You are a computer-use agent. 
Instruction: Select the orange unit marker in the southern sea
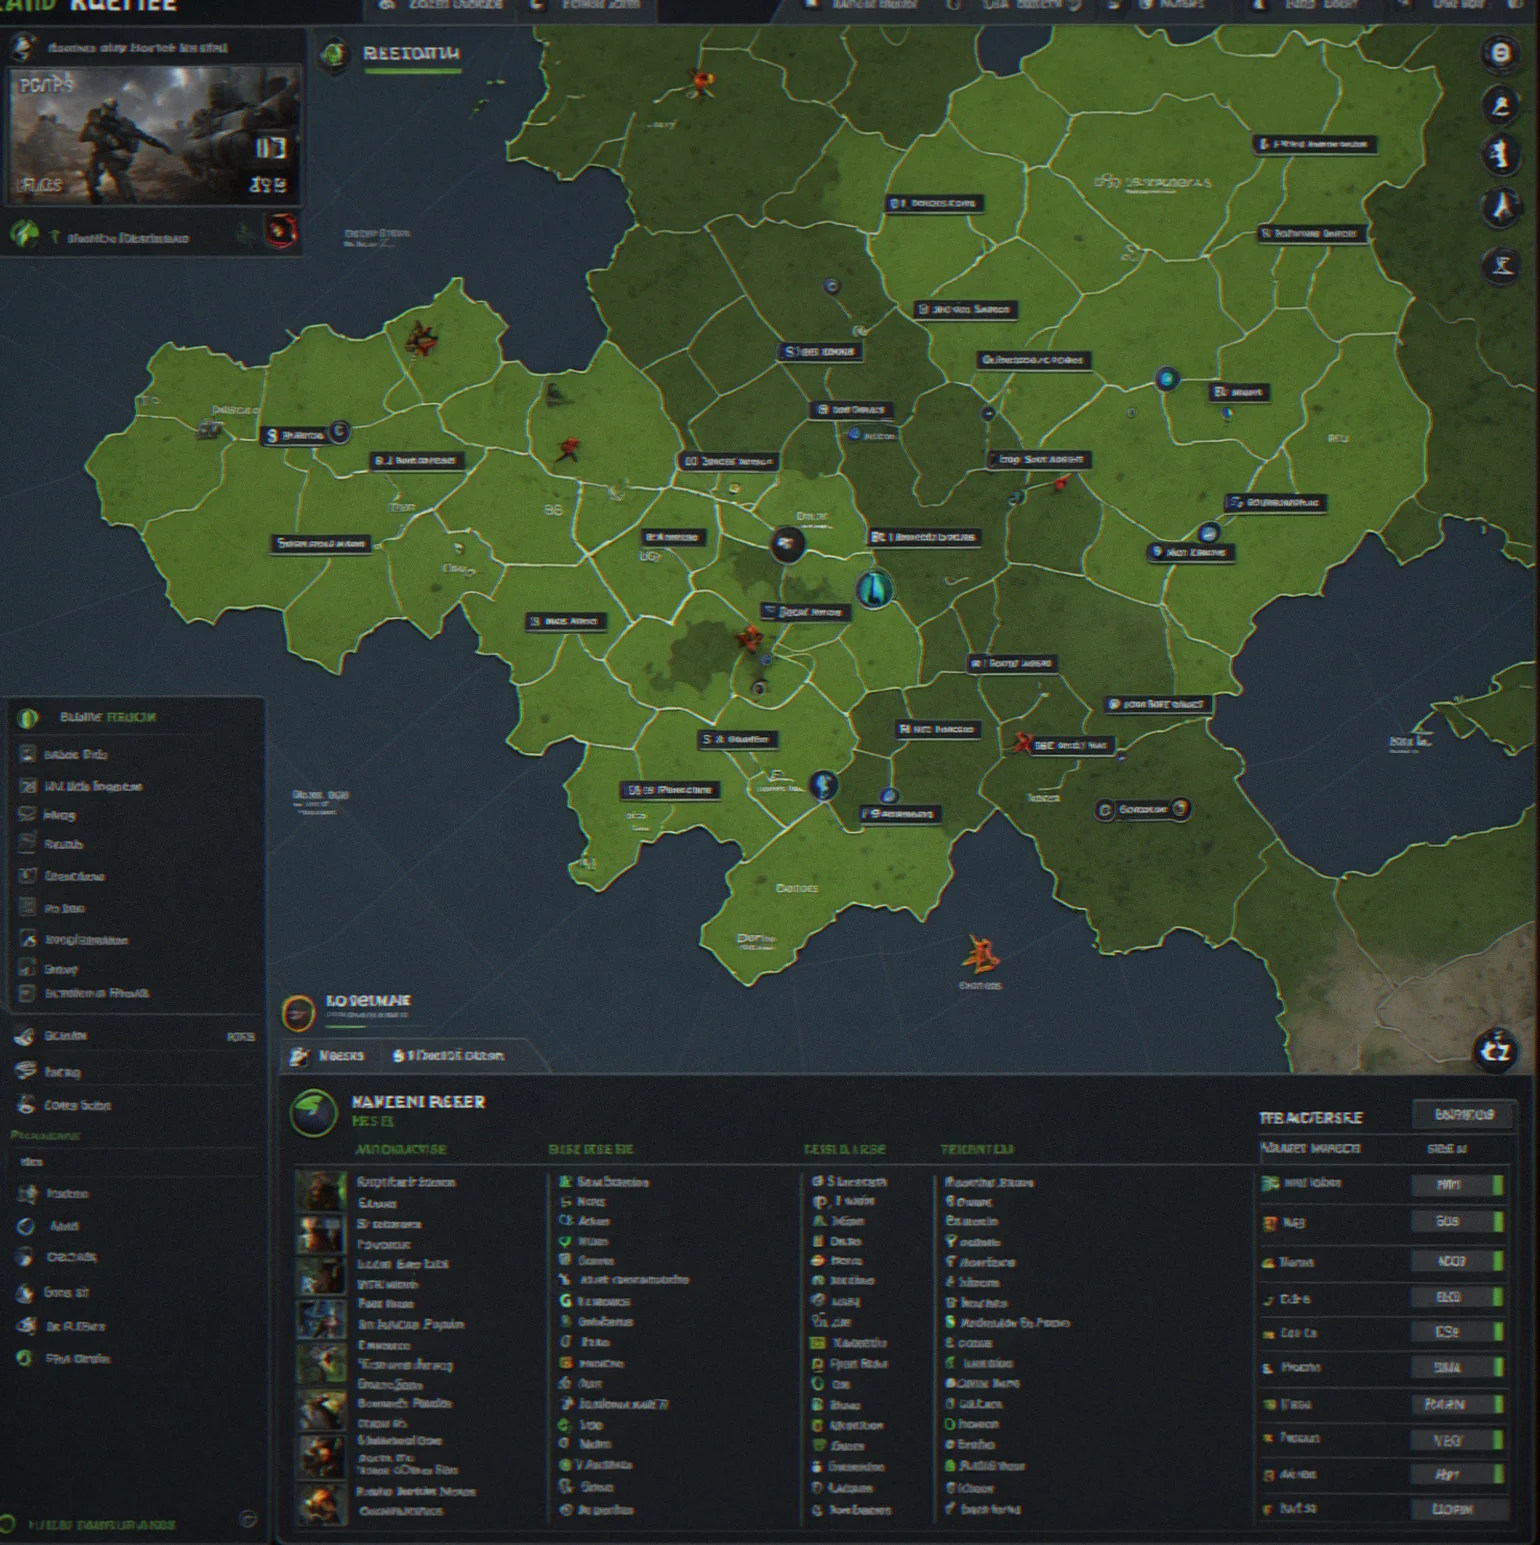coord(979,954)
